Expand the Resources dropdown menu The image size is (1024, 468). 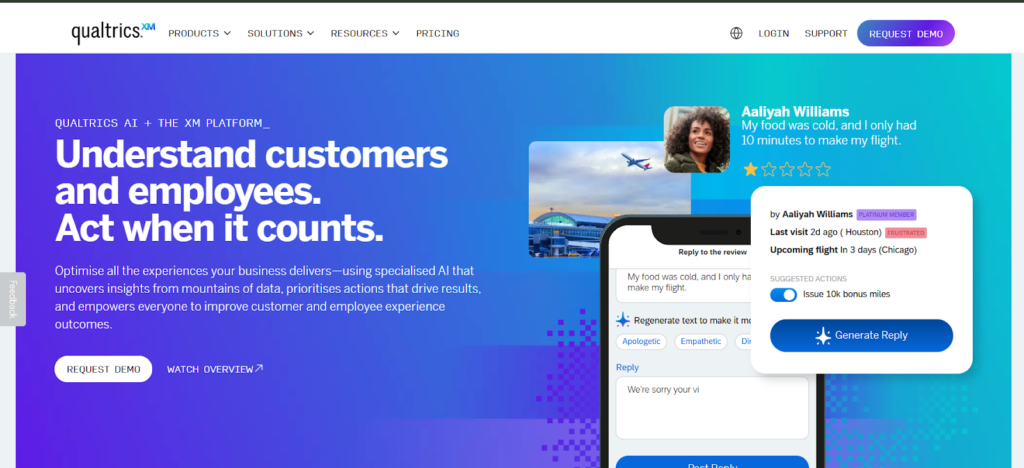point(364,33)
